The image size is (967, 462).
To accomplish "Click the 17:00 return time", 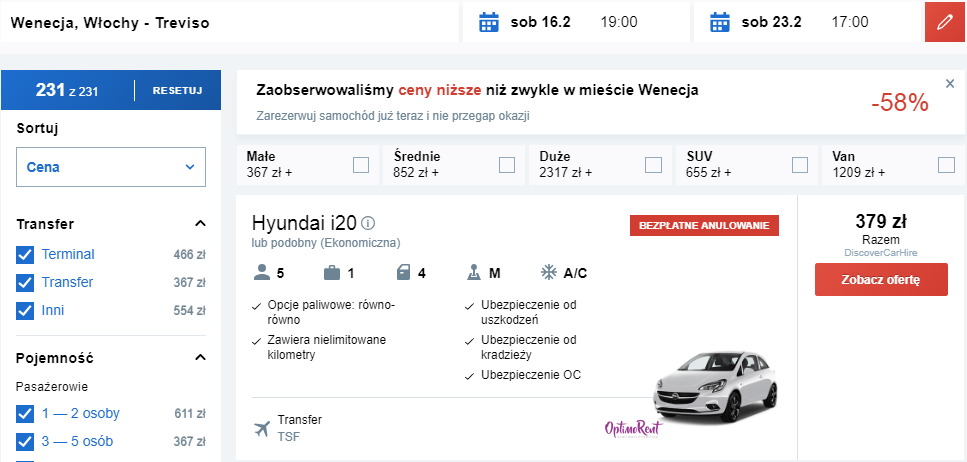I will click(x=850, y=22).
